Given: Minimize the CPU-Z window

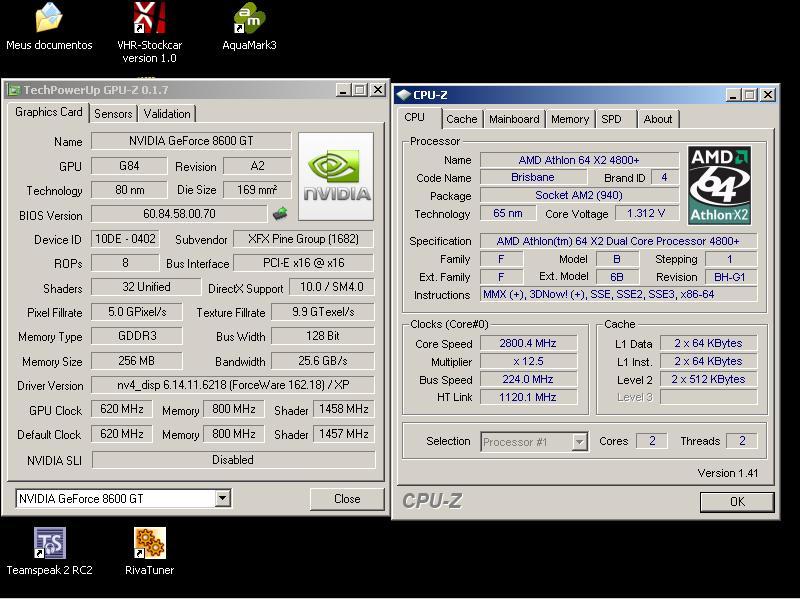Looking at the screenshot, I should [734, 95].
